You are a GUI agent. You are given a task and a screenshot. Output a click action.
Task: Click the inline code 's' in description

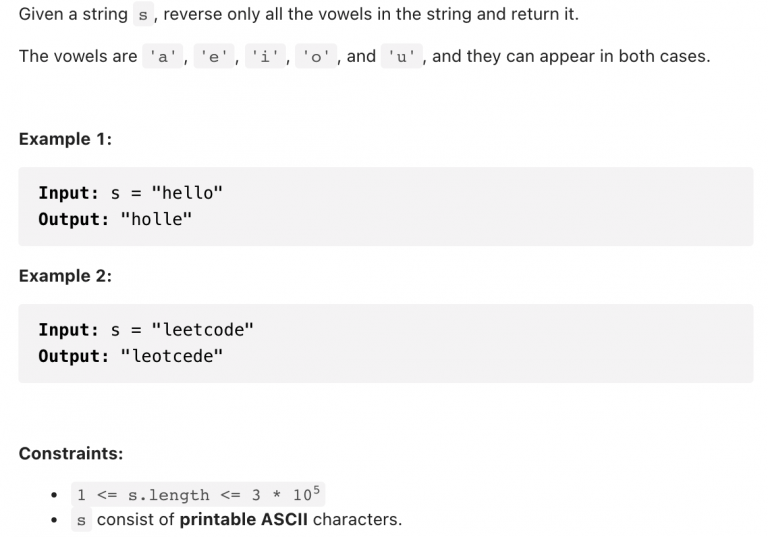(143, 14)
